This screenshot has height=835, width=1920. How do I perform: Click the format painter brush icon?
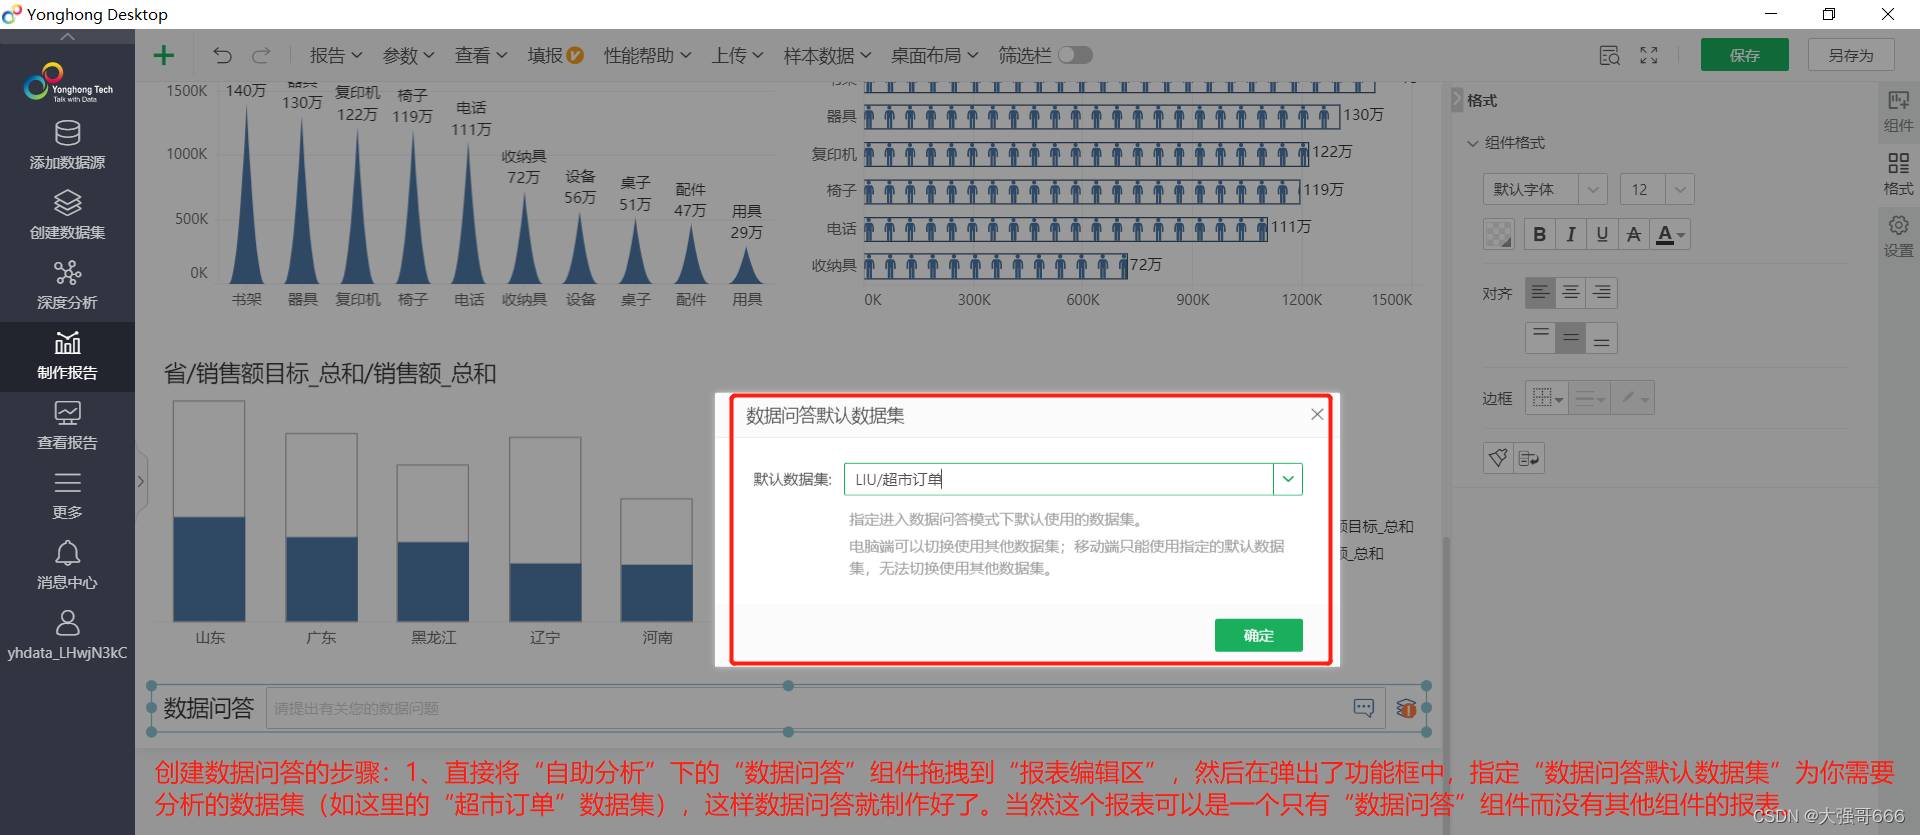point(1498,458)
